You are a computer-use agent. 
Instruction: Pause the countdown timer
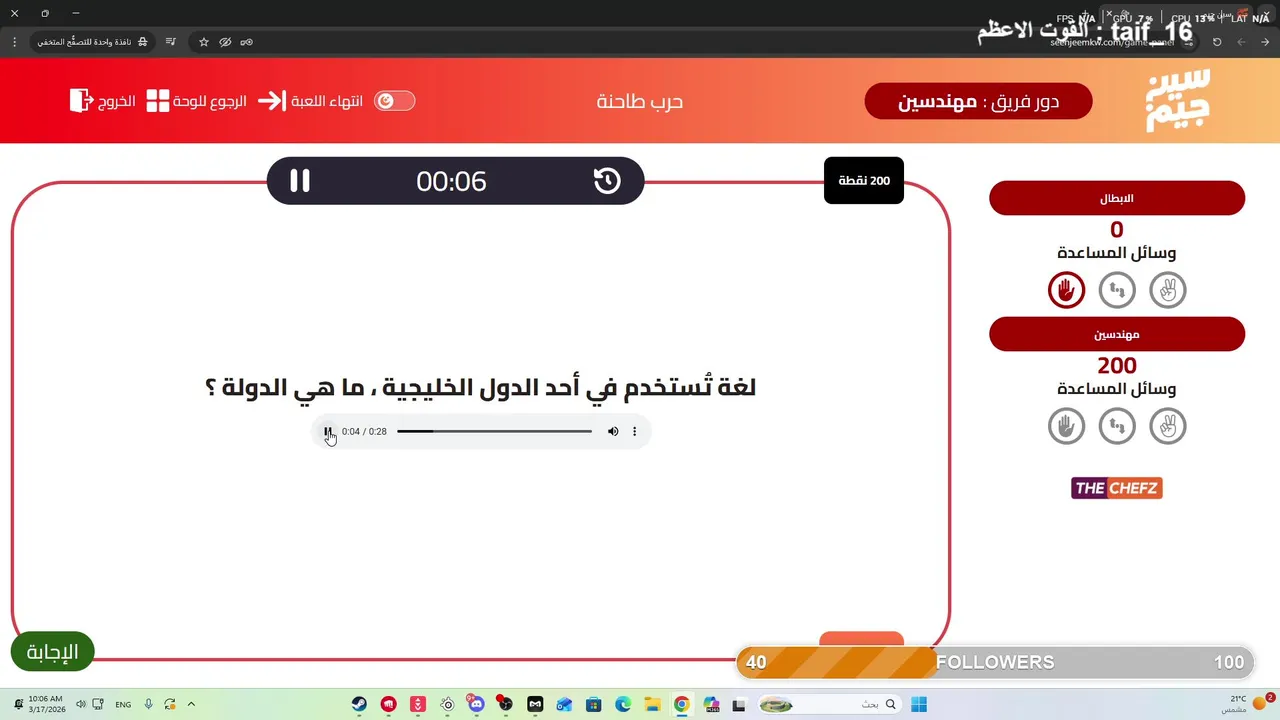point(300,181)
